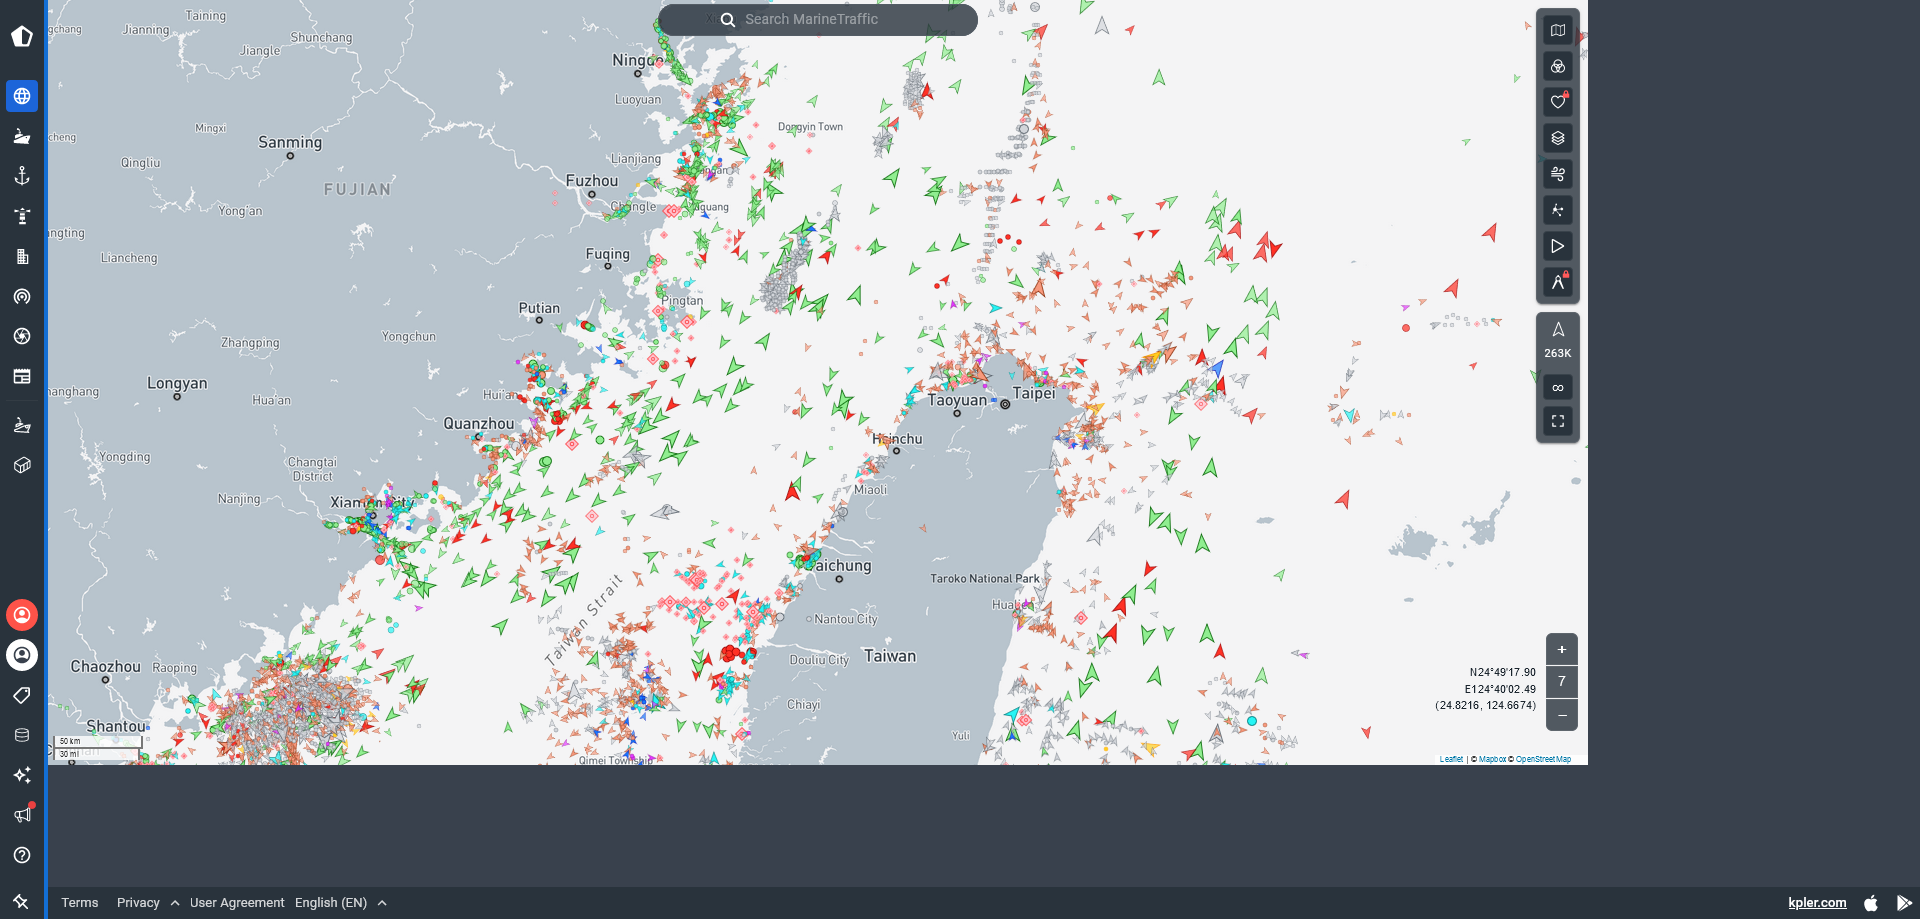Open the Lighthouse stations icon in sidebar
1920x919 pixels.
(22, 216)
